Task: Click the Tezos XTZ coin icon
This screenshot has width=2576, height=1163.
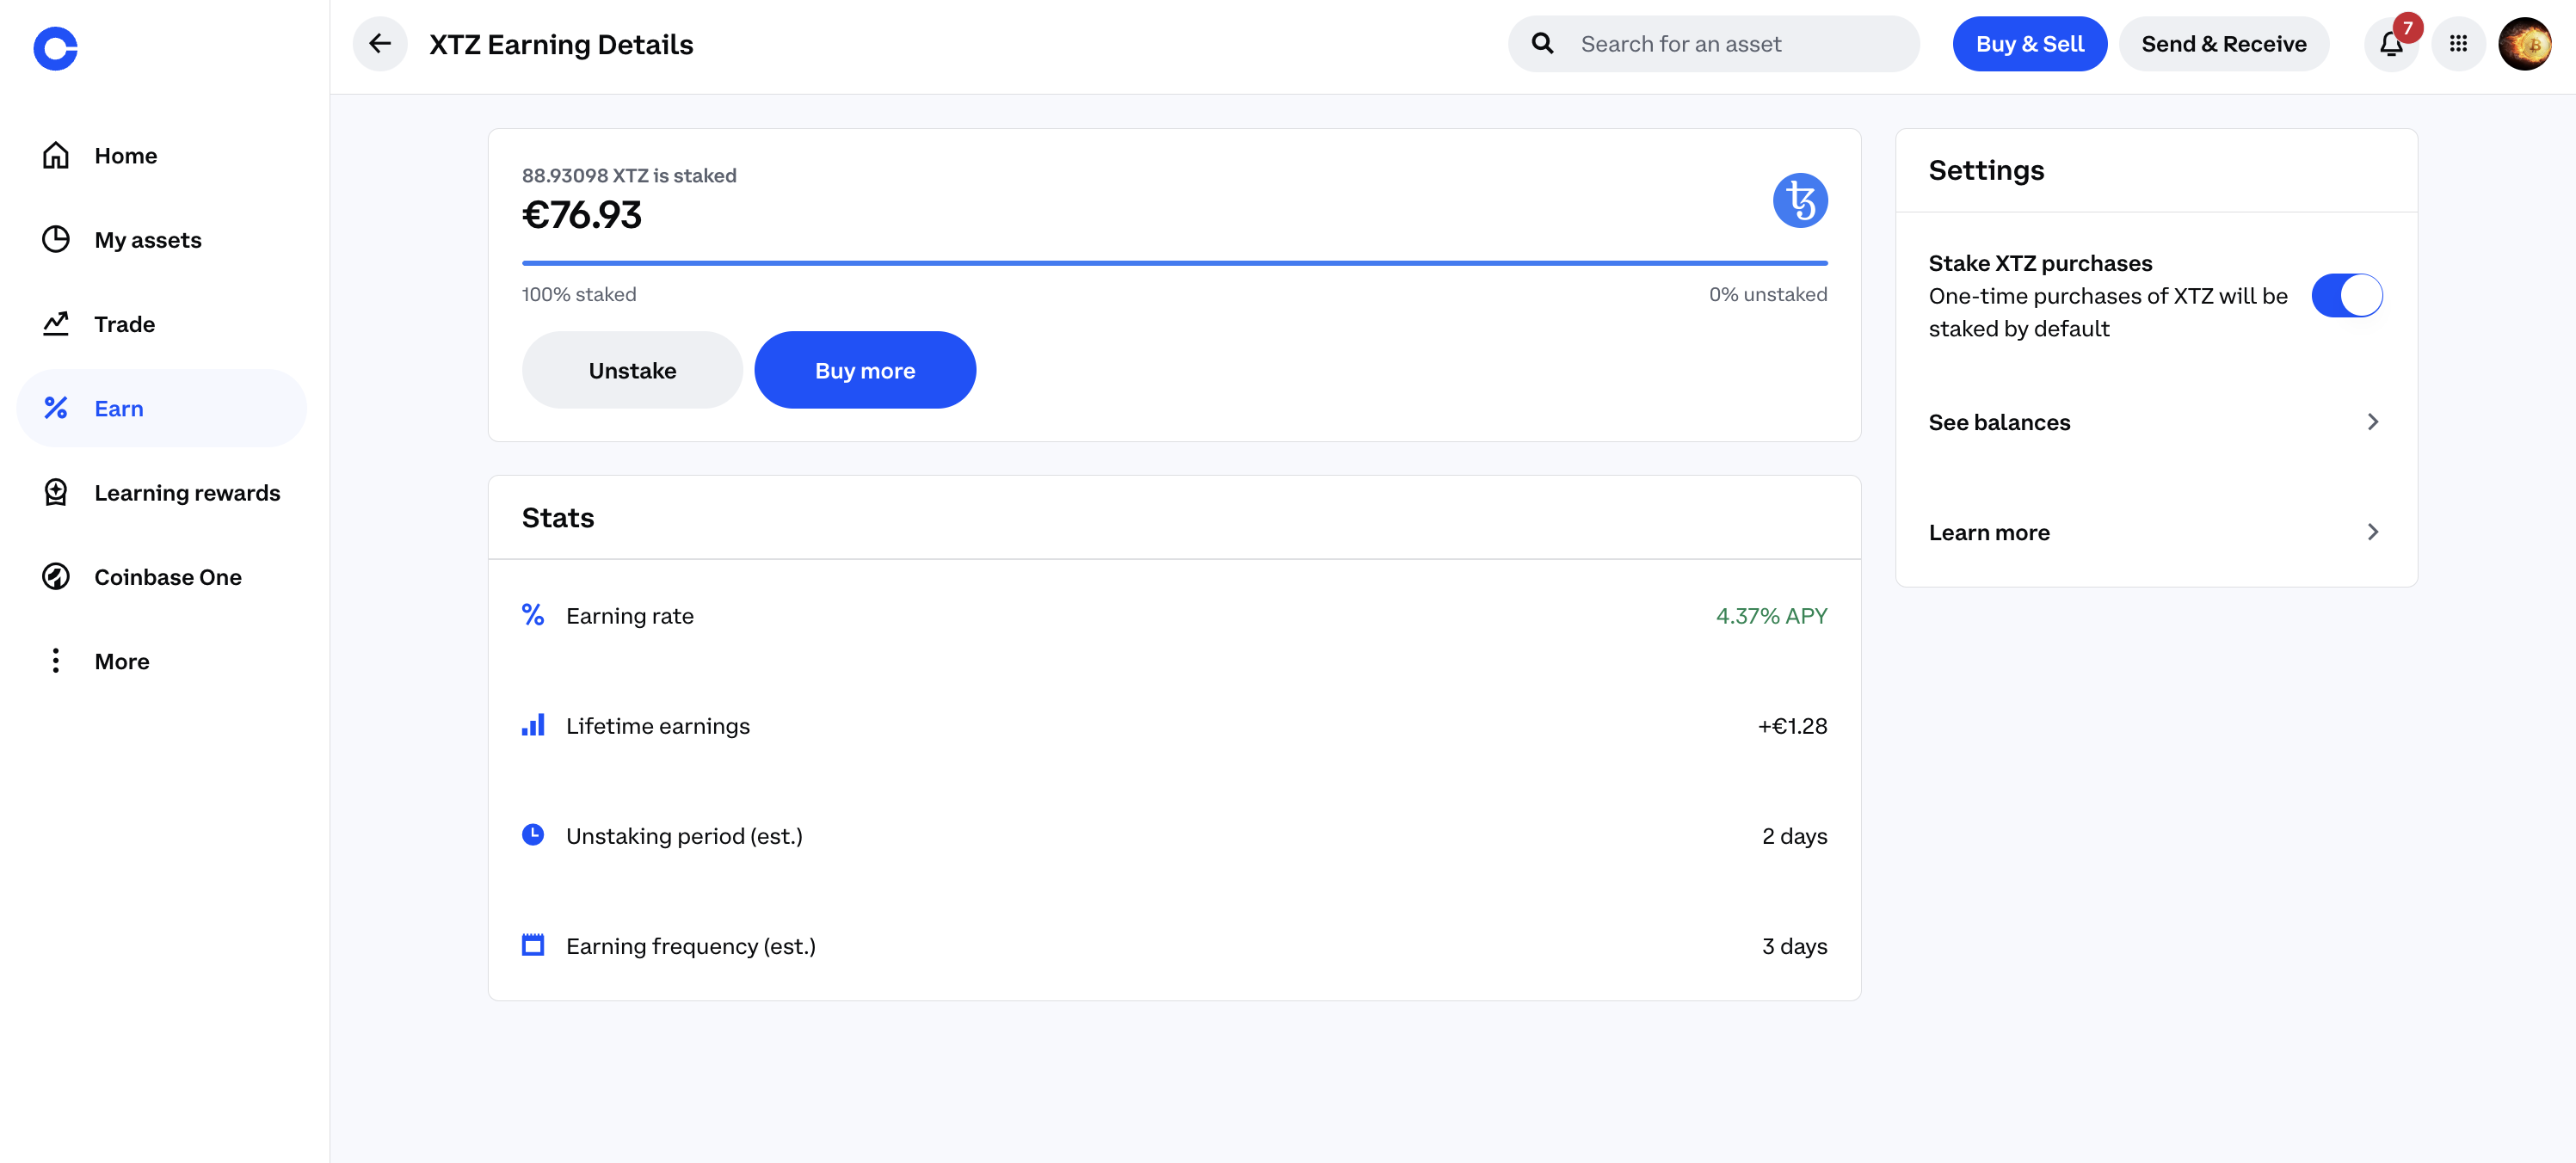Action: [x=1800, y=200]
